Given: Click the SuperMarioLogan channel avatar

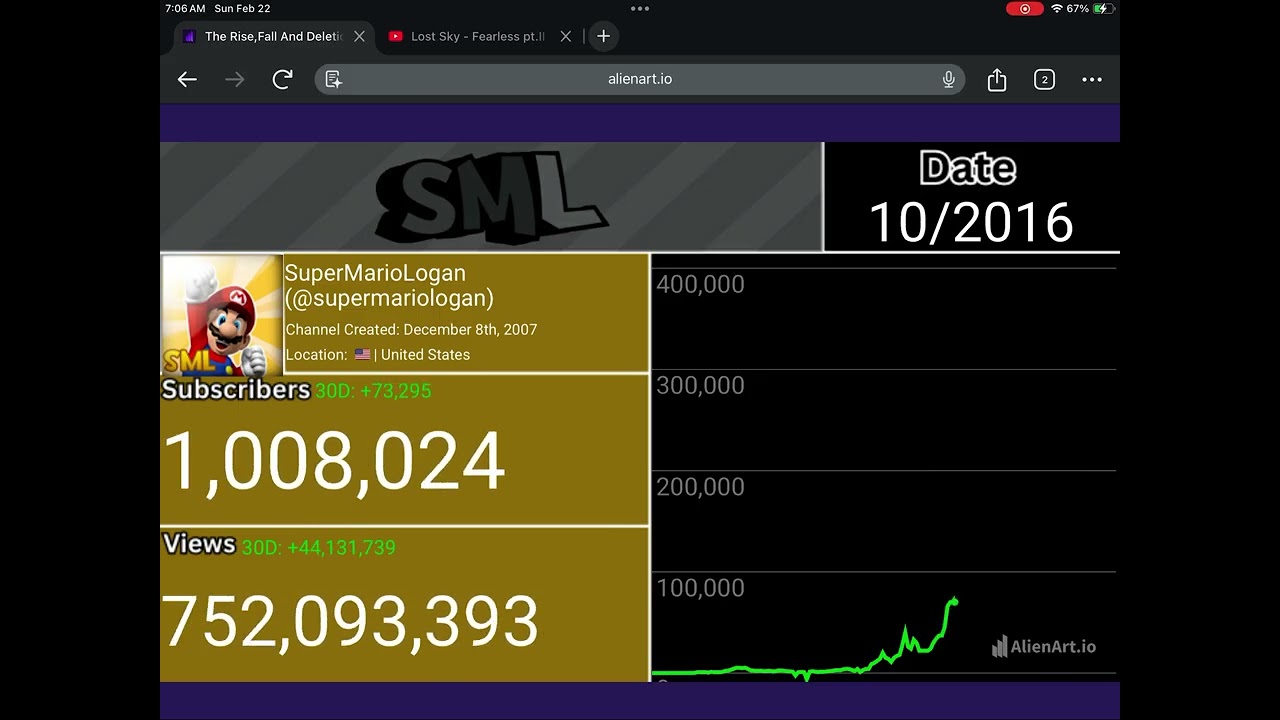Looking at the screenshot, I should [x=221, y=315].
